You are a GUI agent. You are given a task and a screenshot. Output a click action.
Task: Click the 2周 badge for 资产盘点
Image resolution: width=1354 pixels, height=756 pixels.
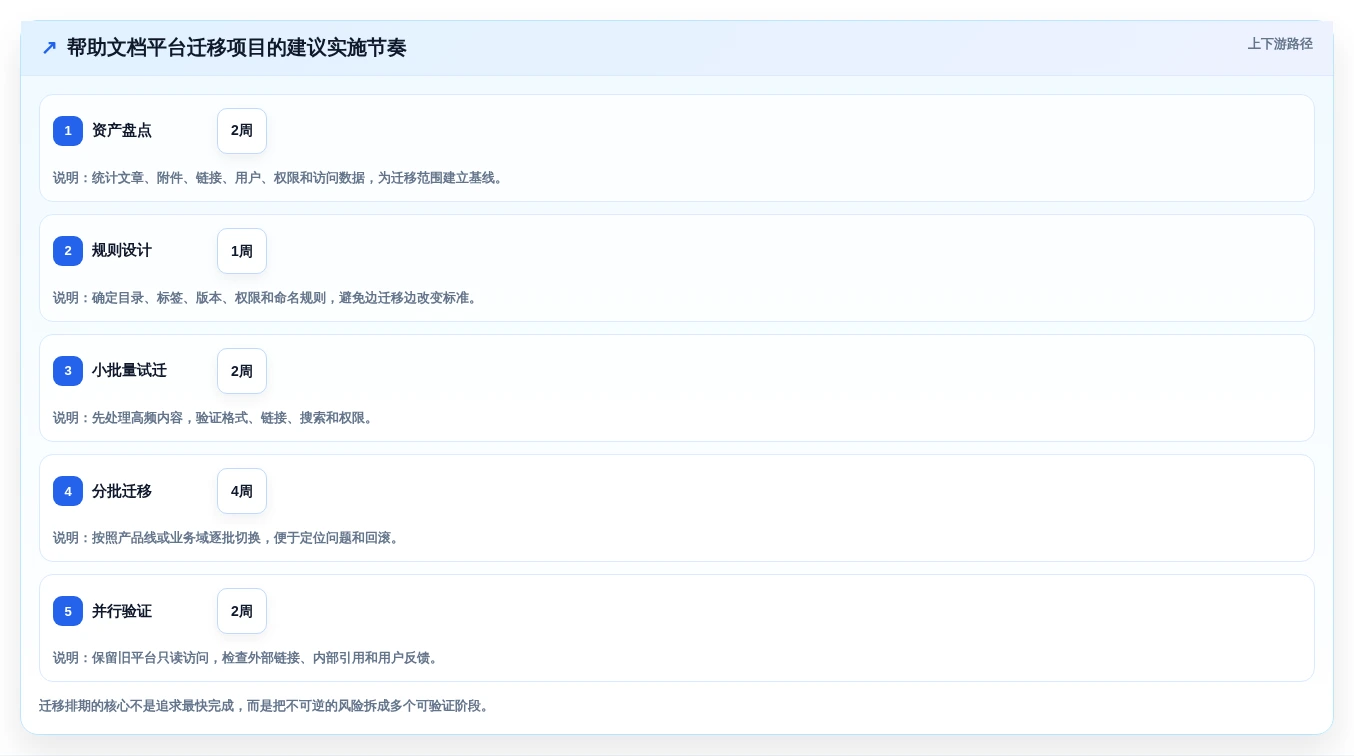(x=242, y=131)
